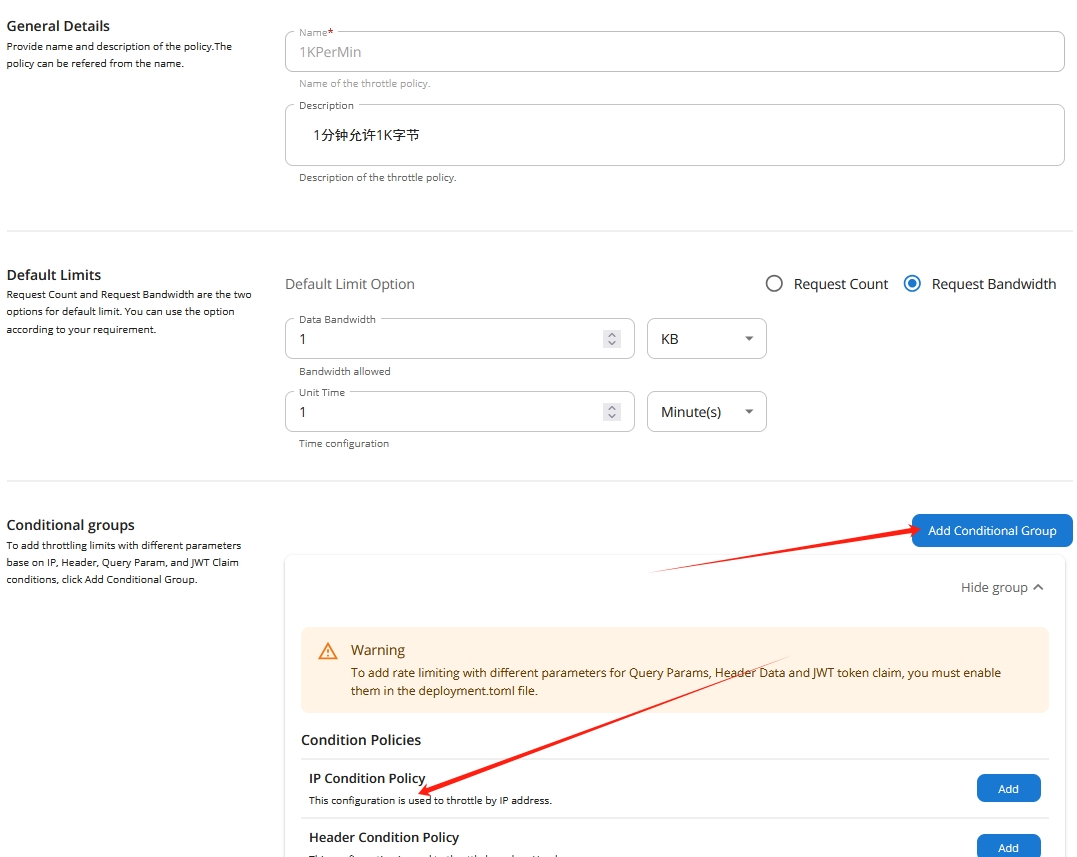Select the Request Bandwidth radio button
Screen dimensions: 1077x857
[x=912, y=284]
